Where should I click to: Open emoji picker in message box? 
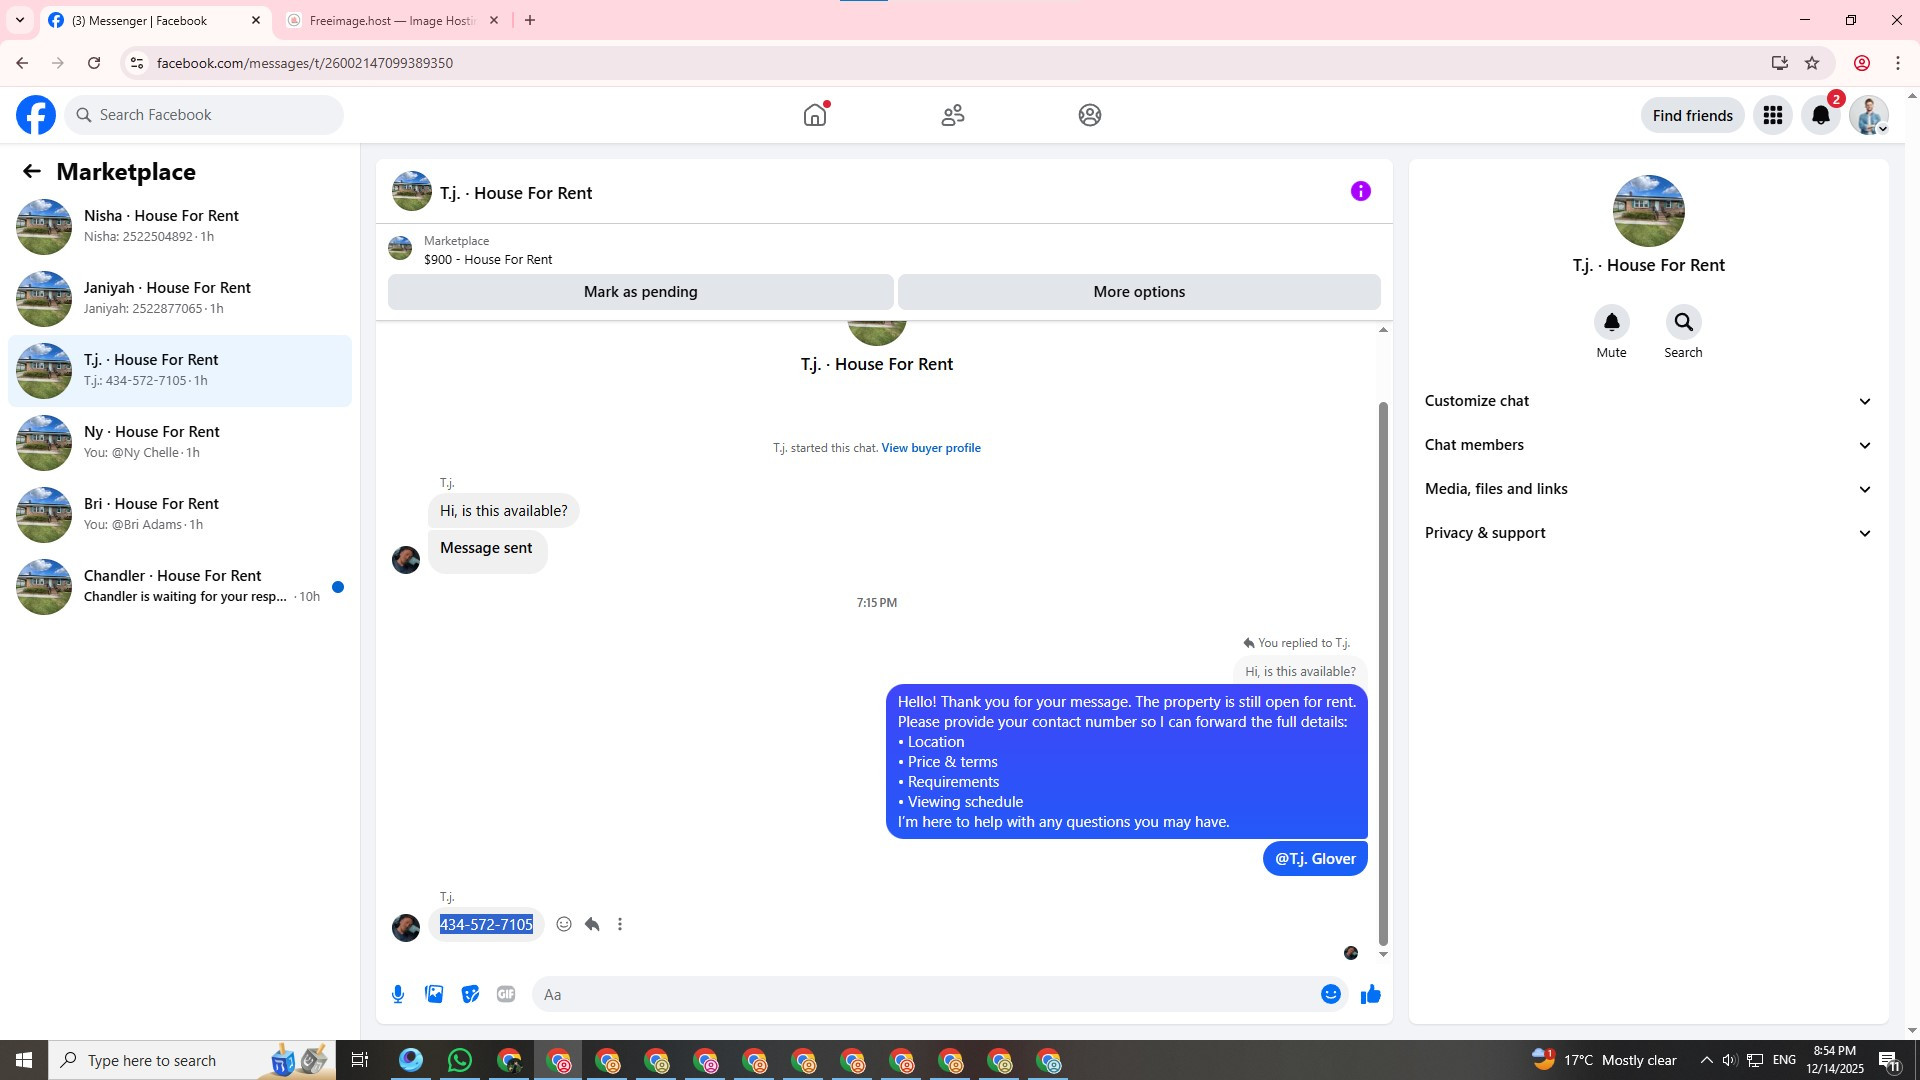click(x=1330, y=994)
